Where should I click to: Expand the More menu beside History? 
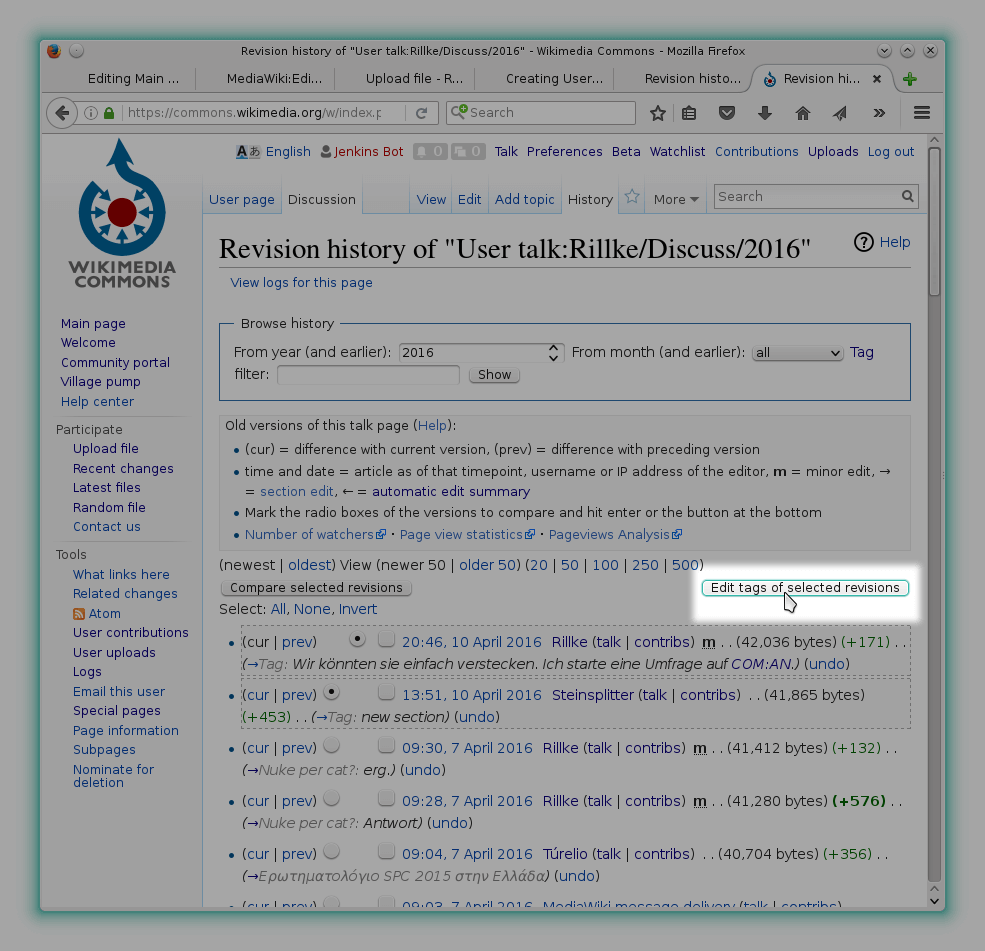click(675, 199)
